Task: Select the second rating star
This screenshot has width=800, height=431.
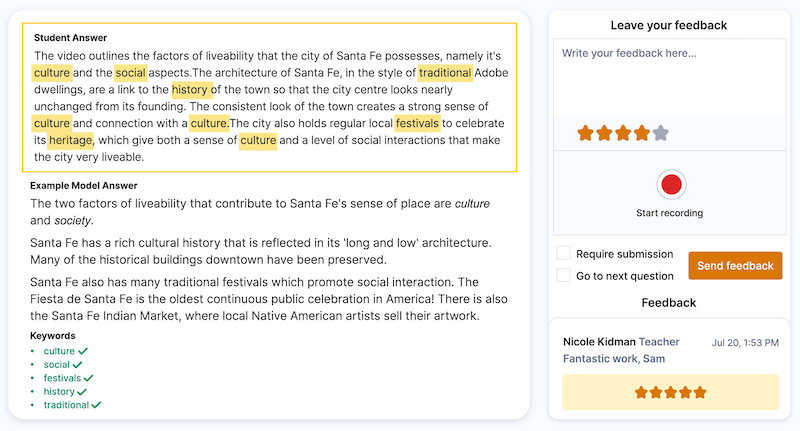Action: pyautogui.click(x=604, y=134)
